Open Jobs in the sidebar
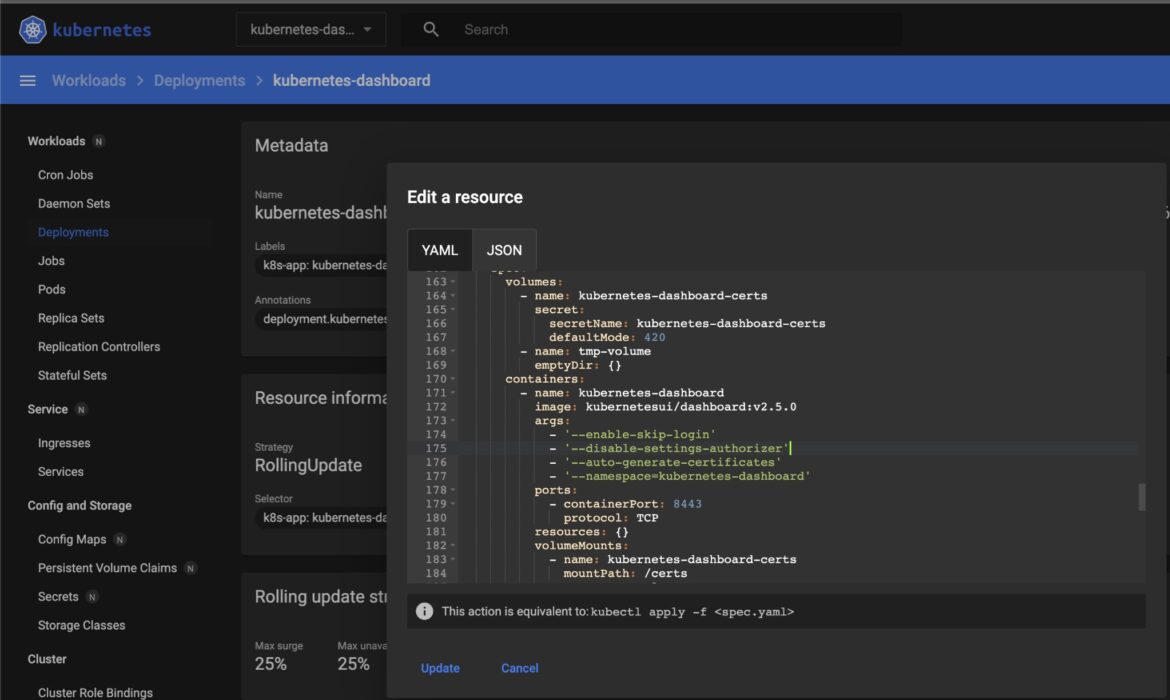The height and width of the screenshot is (700, 1170). point(51,261)
